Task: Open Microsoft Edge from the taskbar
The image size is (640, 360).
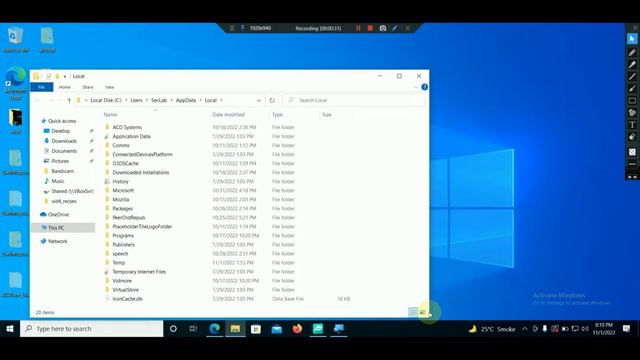Action: [x=215, y=329]
